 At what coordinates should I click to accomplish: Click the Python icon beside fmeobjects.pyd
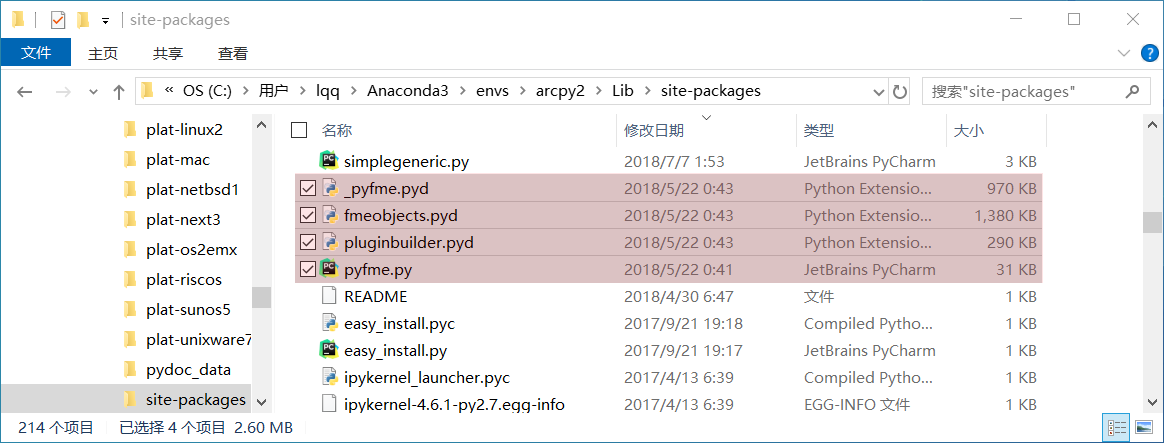pos(329,216)
